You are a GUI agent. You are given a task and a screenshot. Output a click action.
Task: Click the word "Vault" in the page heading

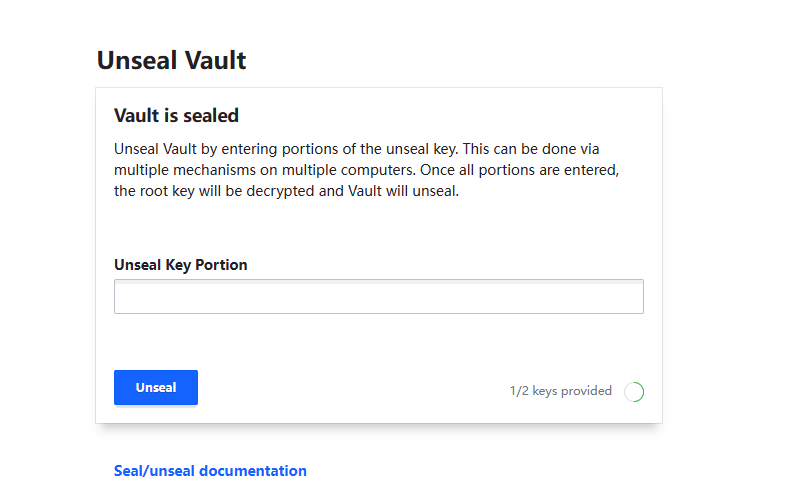pyautogui.click(x=215, y=61)
